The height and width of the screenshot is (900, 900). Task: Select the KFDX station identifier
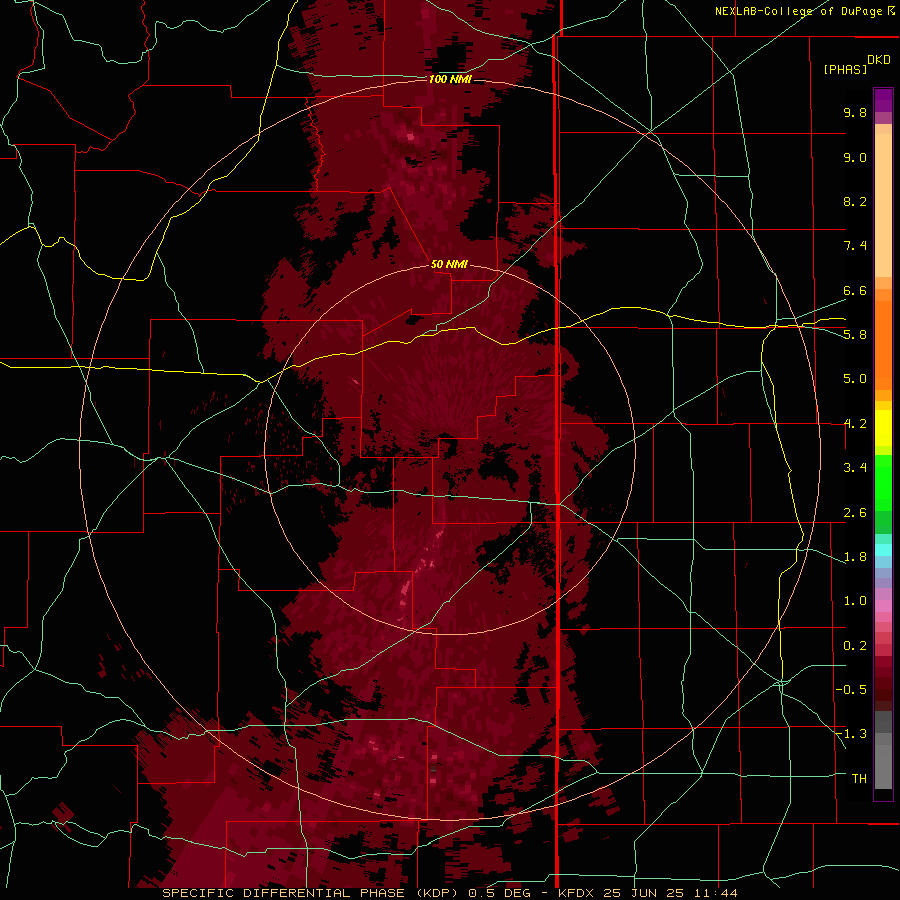click(x=578, y=893)
